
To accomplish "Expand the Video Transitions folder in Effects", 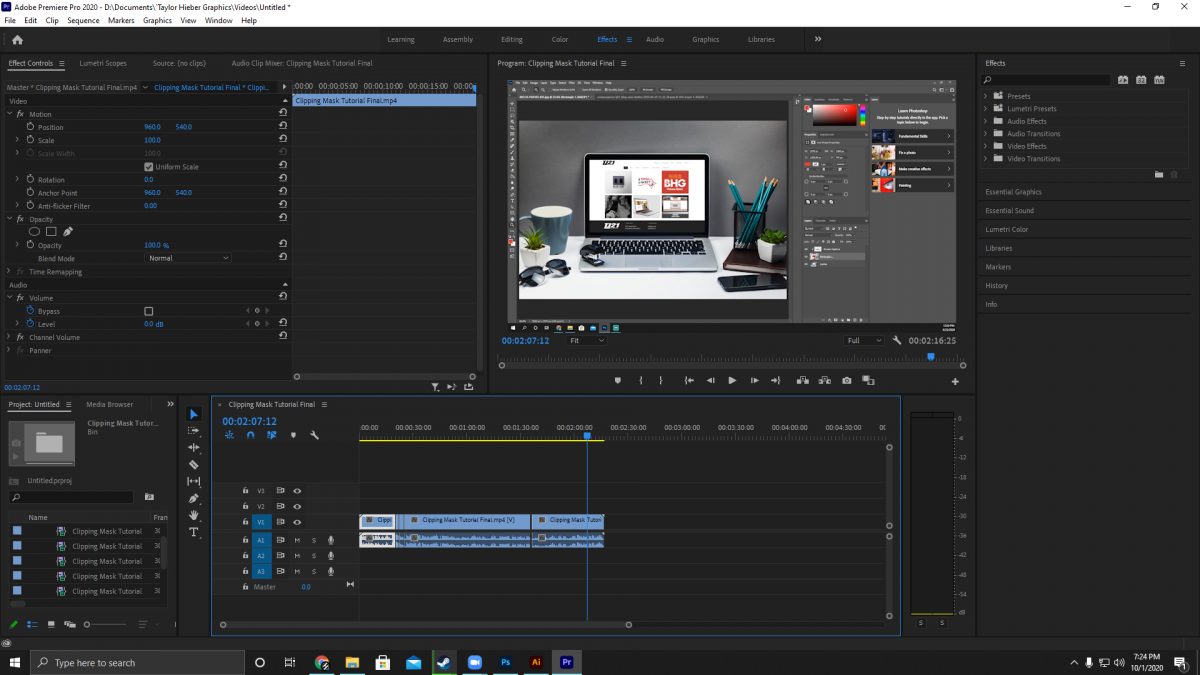I will [986, 158].
